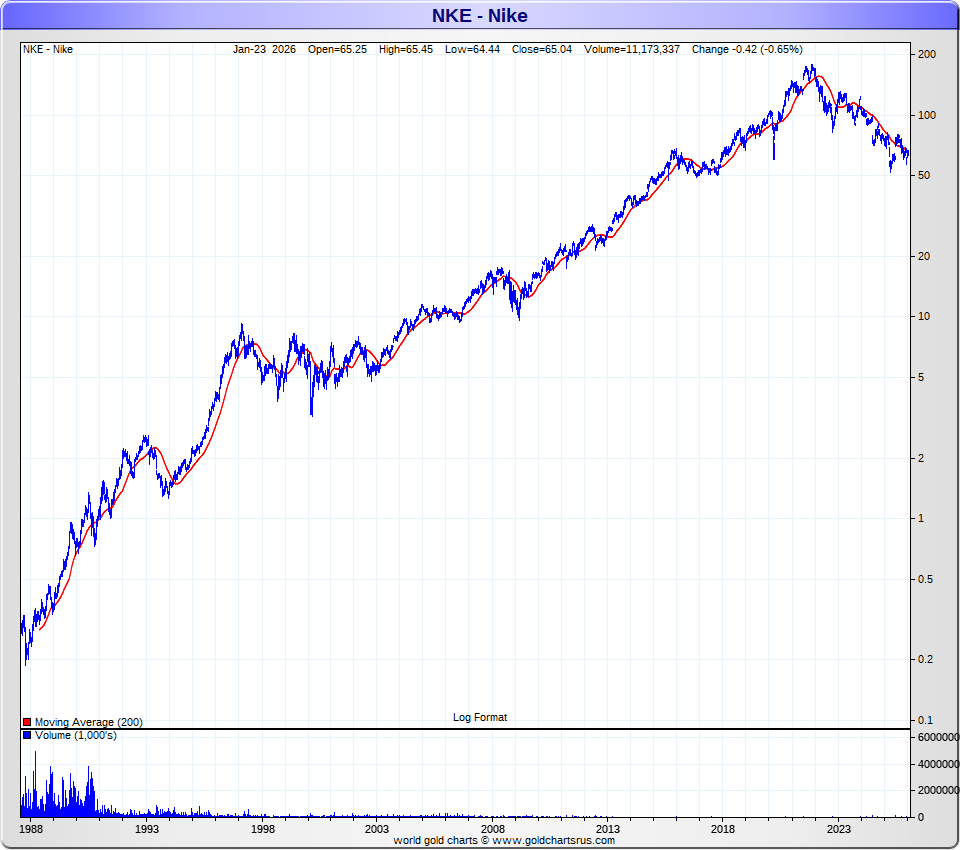Viewport: 960px width, 850px height.
Task: Click the 6000000 volume axis label
Action: pos(938,737)
